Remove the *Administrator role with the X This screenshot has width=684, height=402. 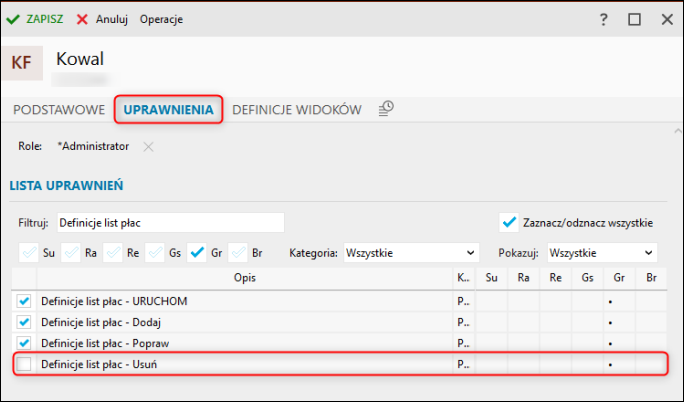click(x=148, y=147)
